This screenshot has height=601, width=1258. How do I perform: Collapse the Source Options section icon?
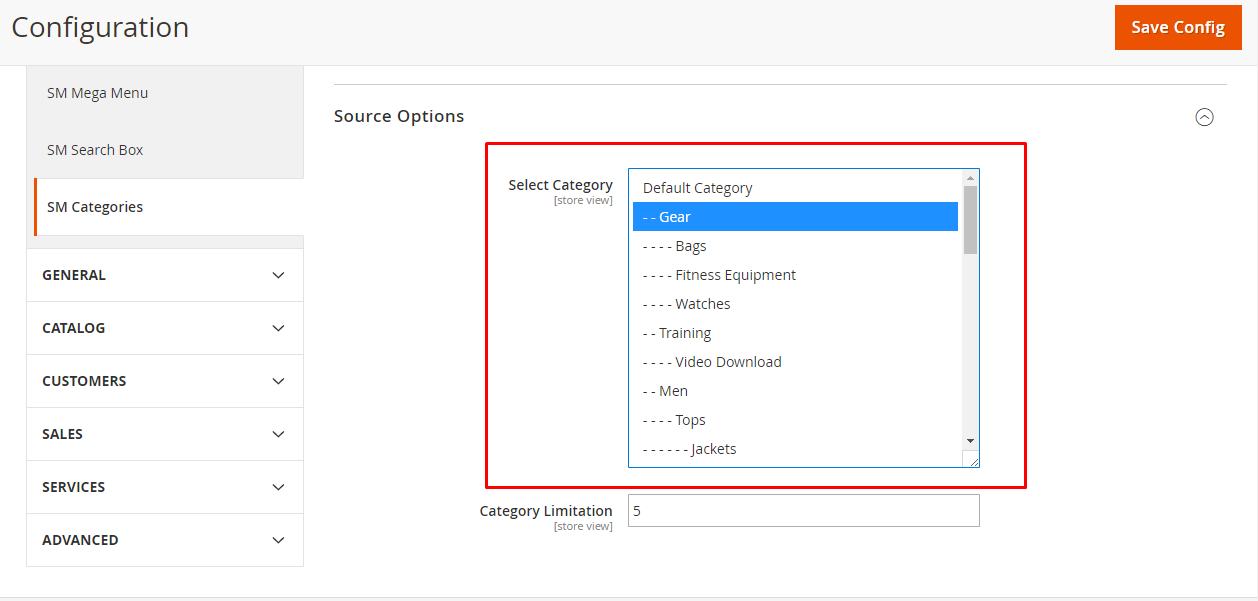1204,117
